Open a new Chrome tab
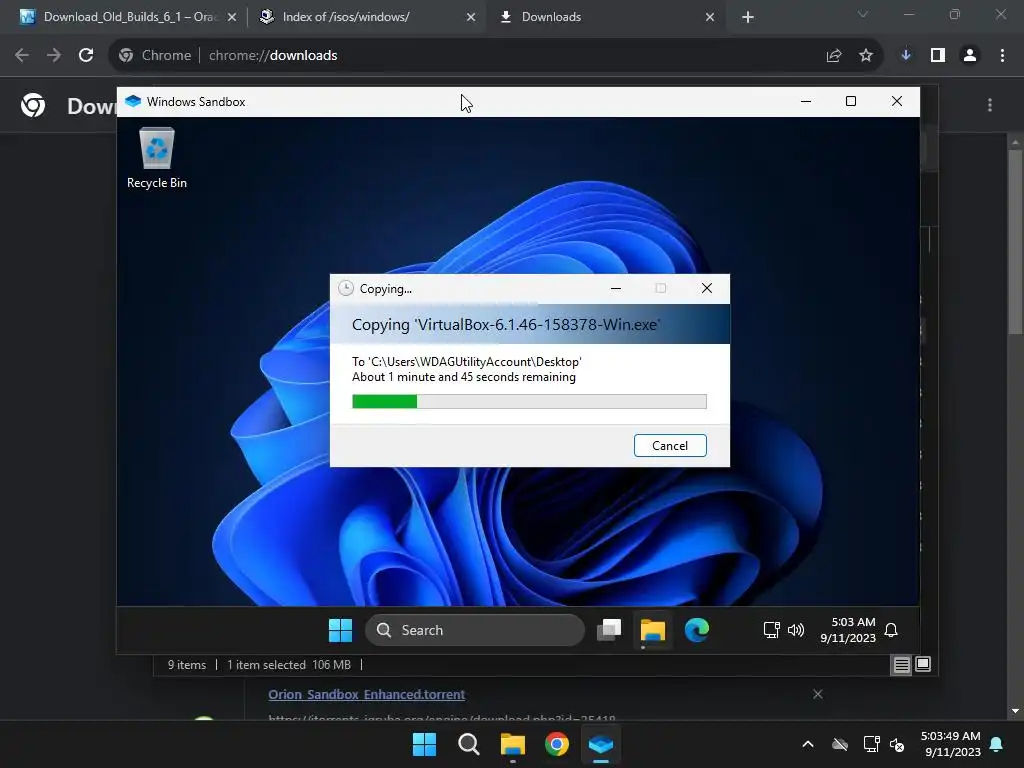 [748, 18]
